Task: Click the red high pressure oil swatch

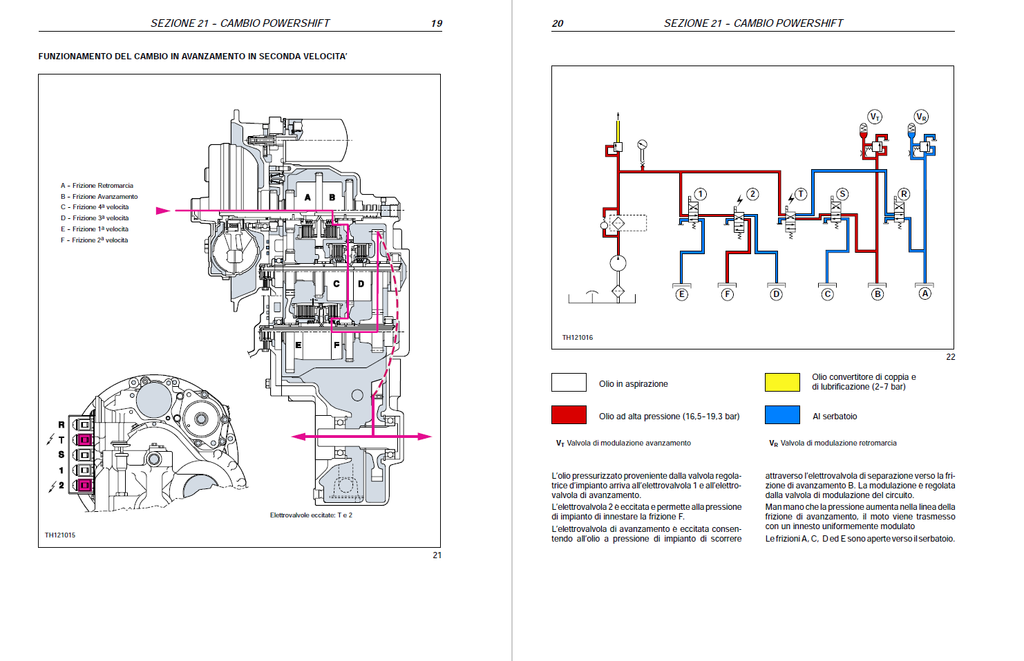Action: coord(569,415)
